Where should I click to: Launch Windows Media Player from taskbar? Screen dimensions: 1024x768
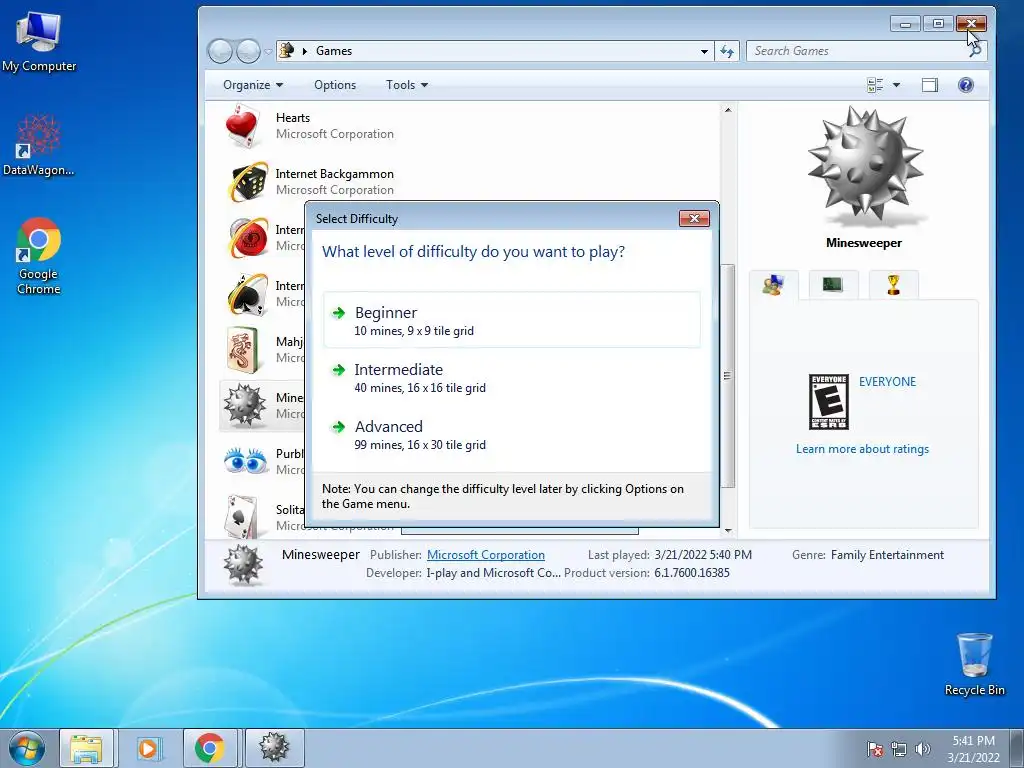click(x=148, y=748)
